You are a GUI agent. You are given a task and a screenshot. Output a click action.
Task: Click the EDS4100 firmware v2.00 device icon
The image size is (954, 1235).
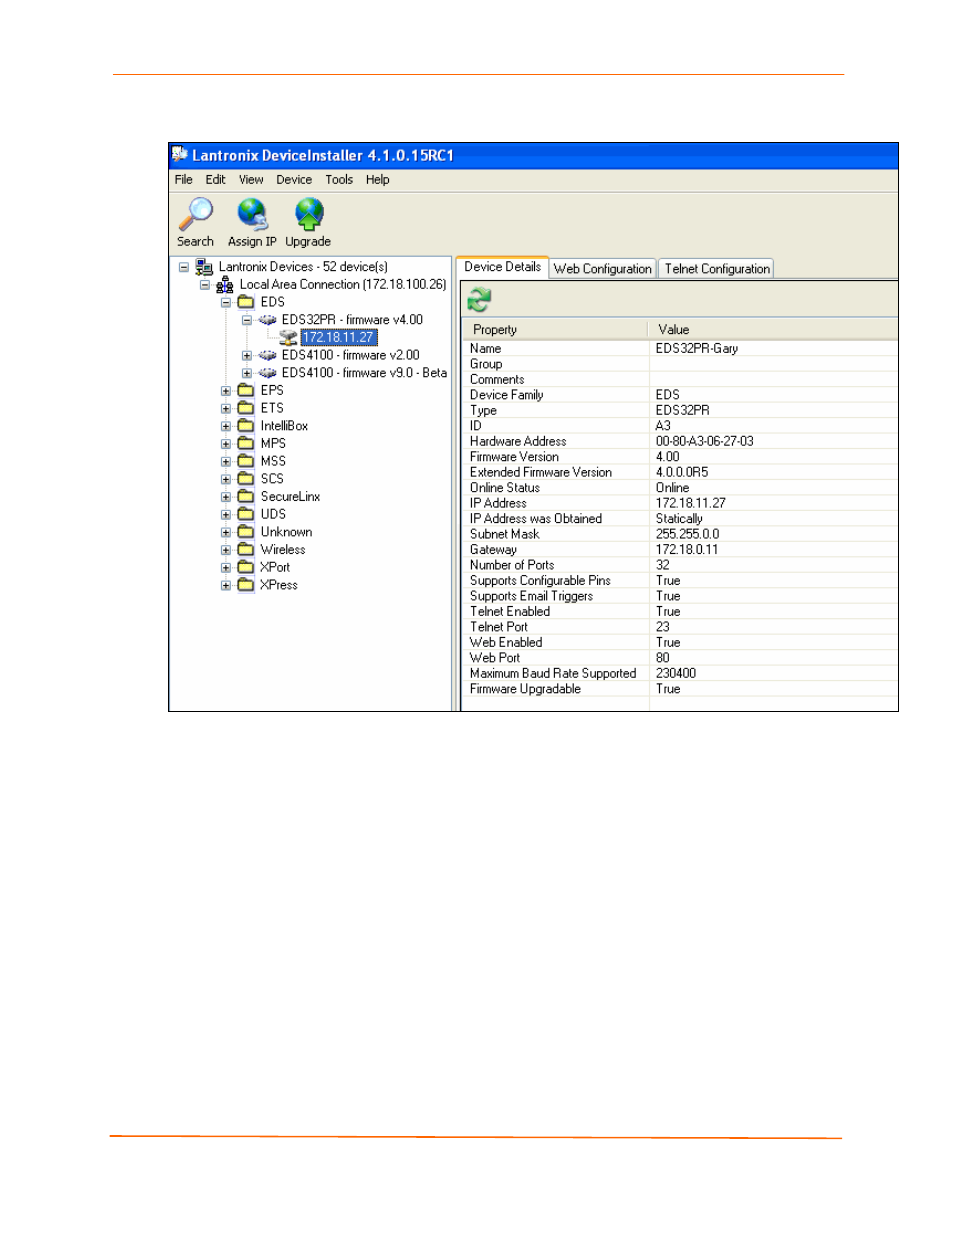267,355
